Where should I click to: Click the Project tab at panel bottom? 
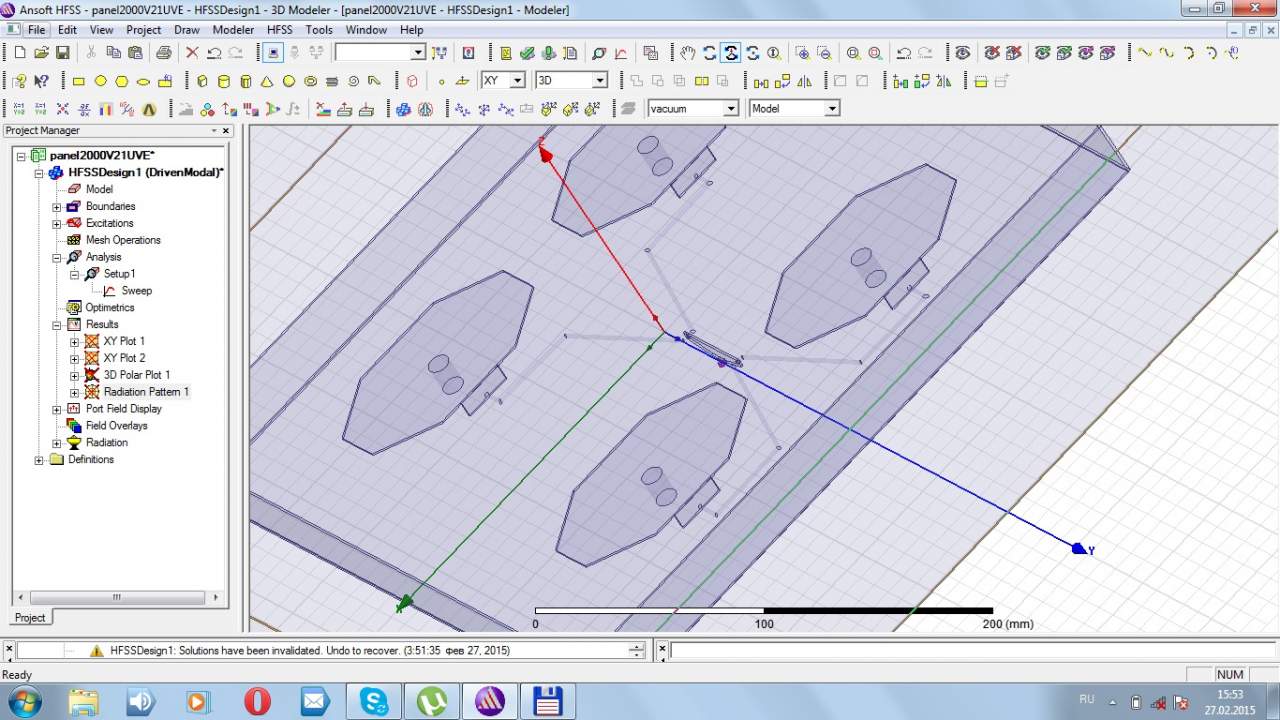[29, 618]
